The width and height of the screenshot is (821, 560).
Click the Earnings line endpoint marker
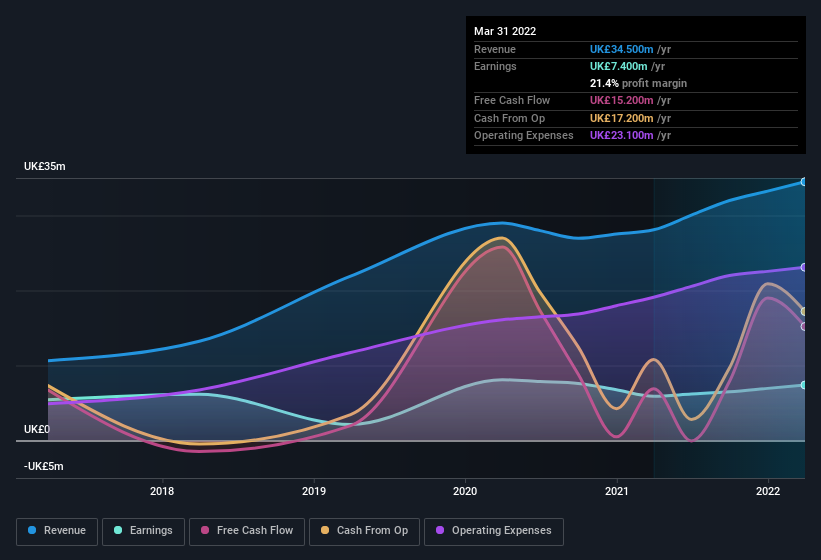(804, 385)
